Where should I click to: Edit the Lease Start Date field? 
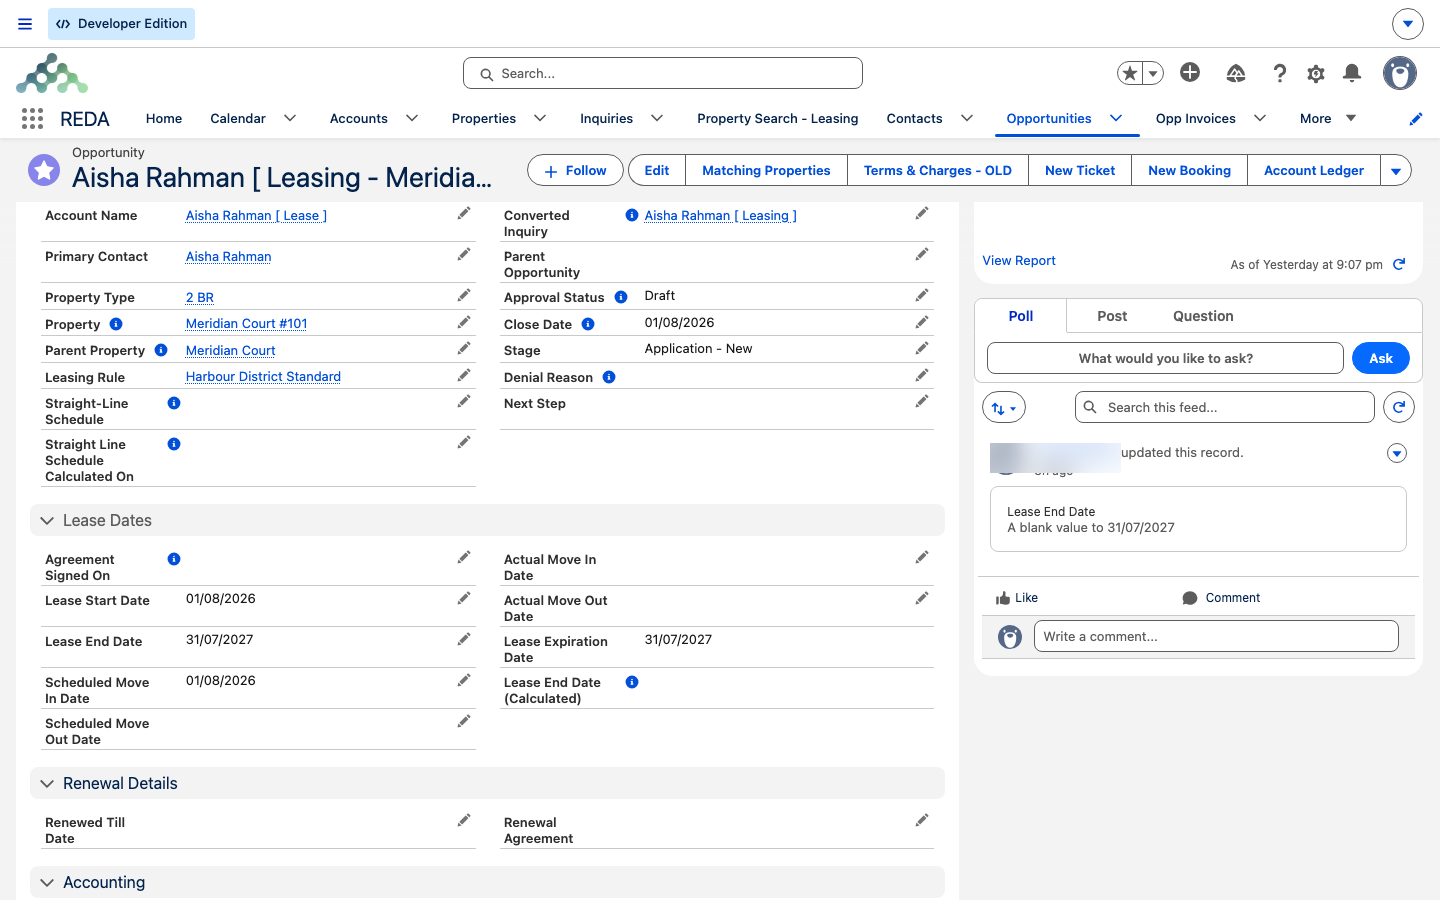coord(464,598)
